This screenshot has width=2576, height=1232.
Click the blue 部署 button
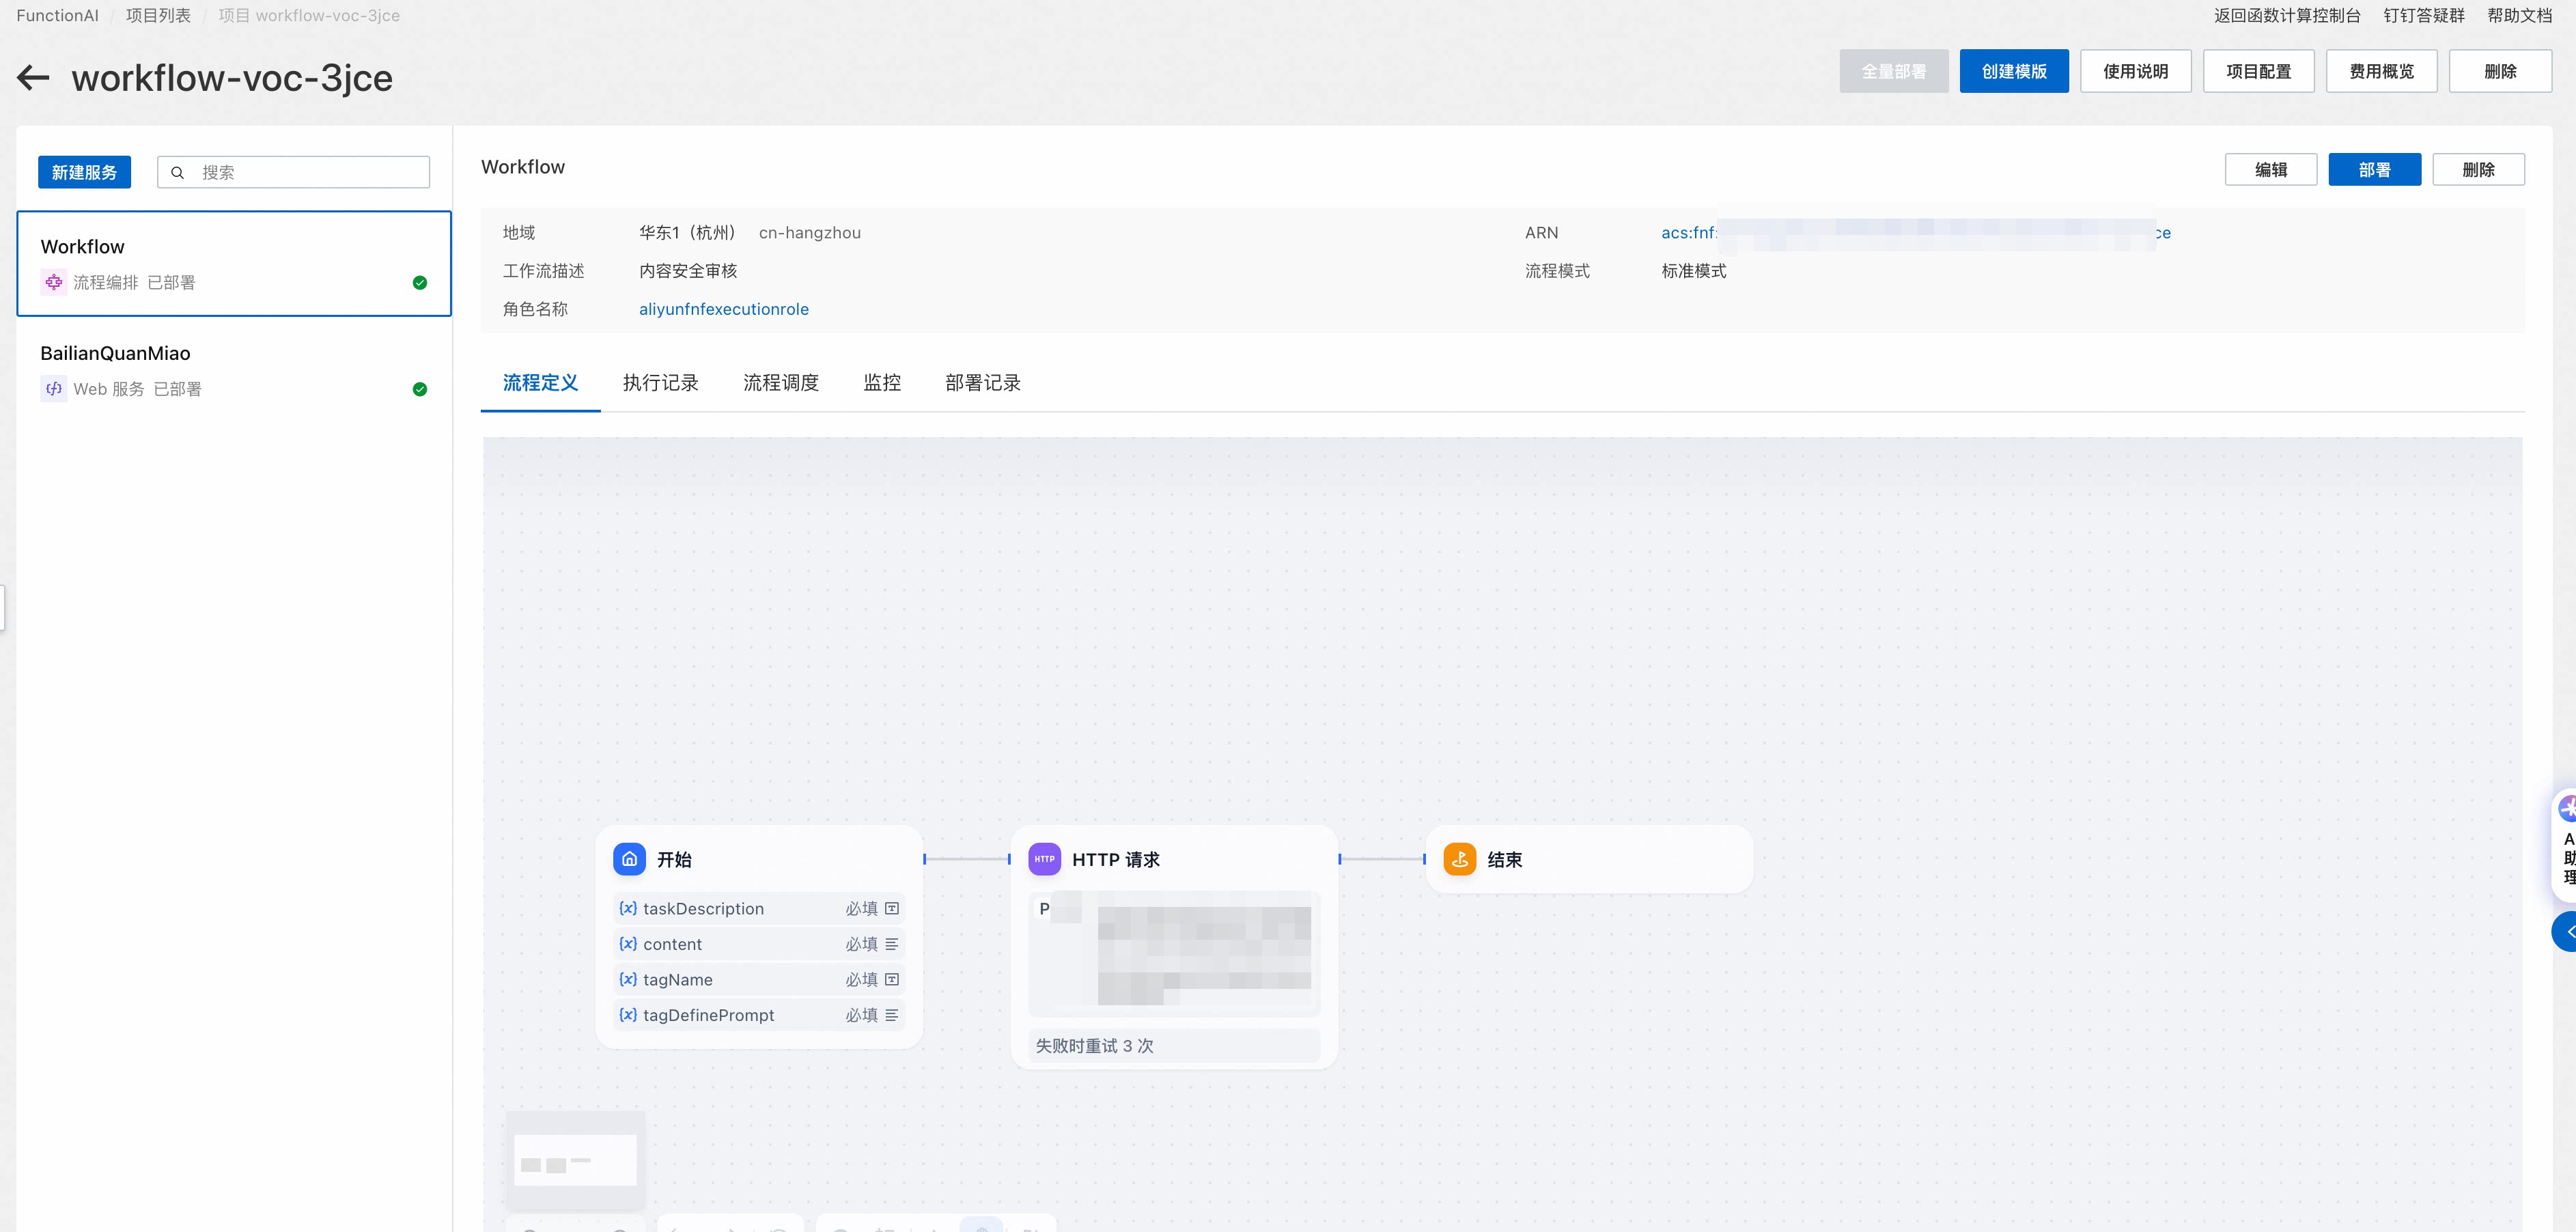tap(2374, 170)
